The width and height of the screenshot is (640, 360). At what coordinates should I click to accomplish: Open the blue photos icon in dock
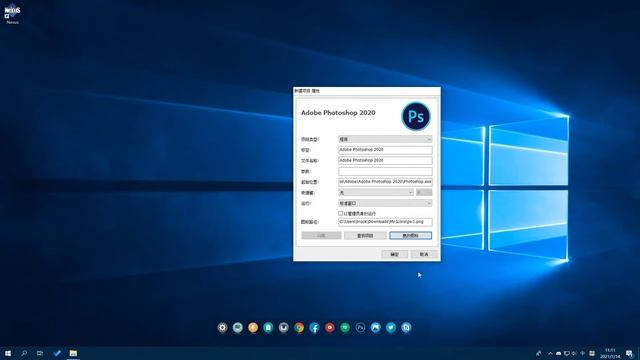pos(376,327)
